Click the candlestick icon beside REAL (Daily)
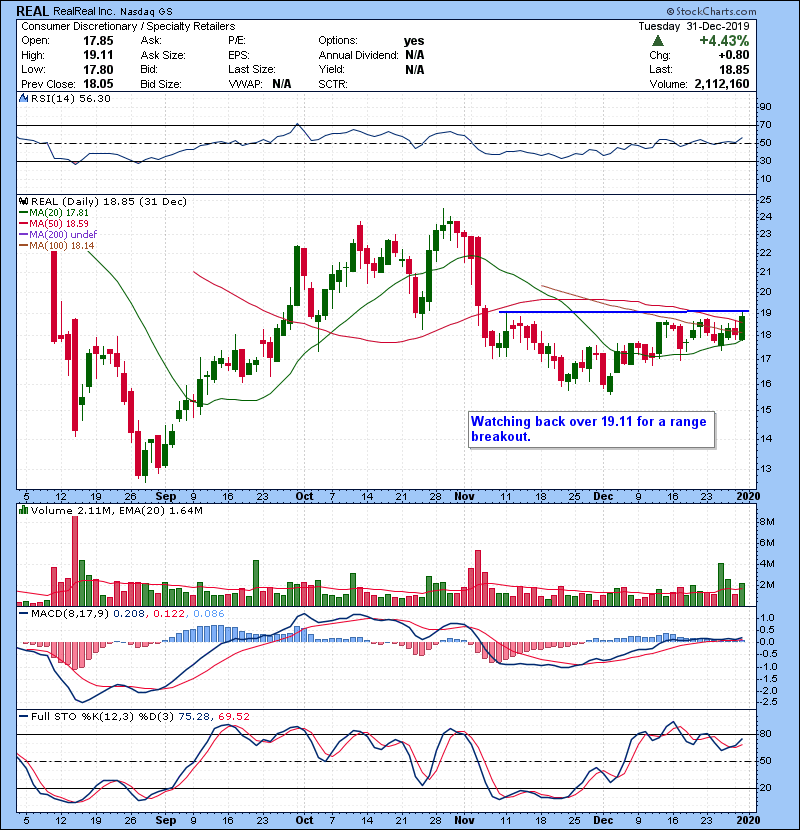Viewport: 800px width, 830px height. [24, 201]
